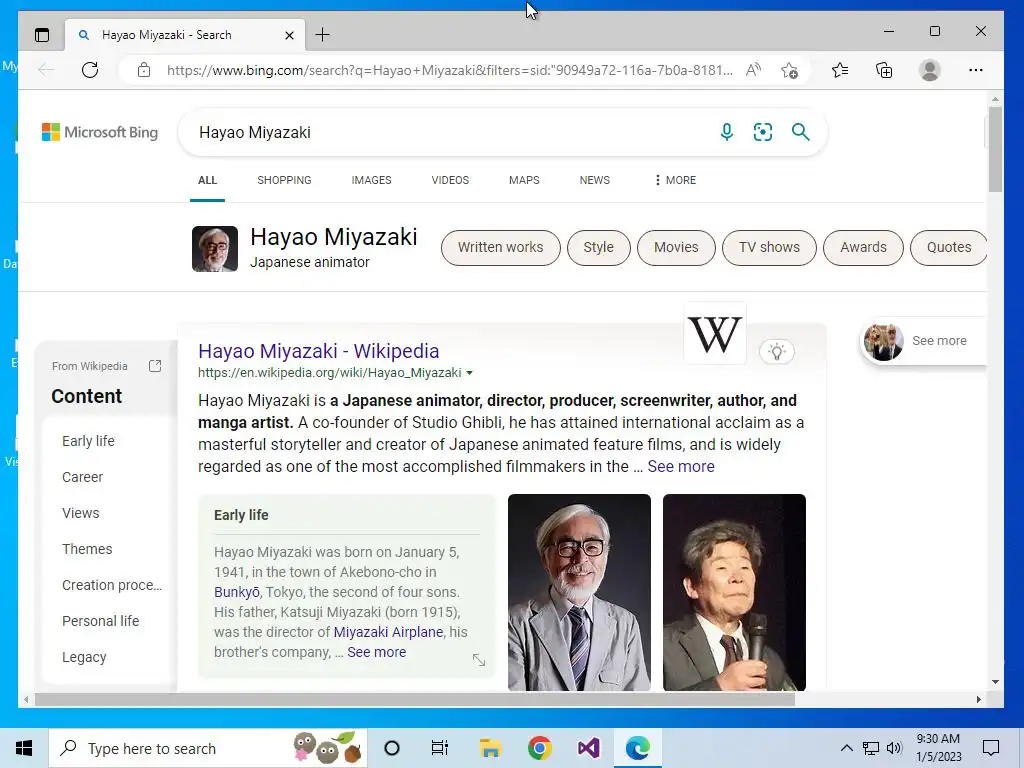Expand the Early life card arrow
Viewport: 1024px width, 768px height.
pos(479,660)
